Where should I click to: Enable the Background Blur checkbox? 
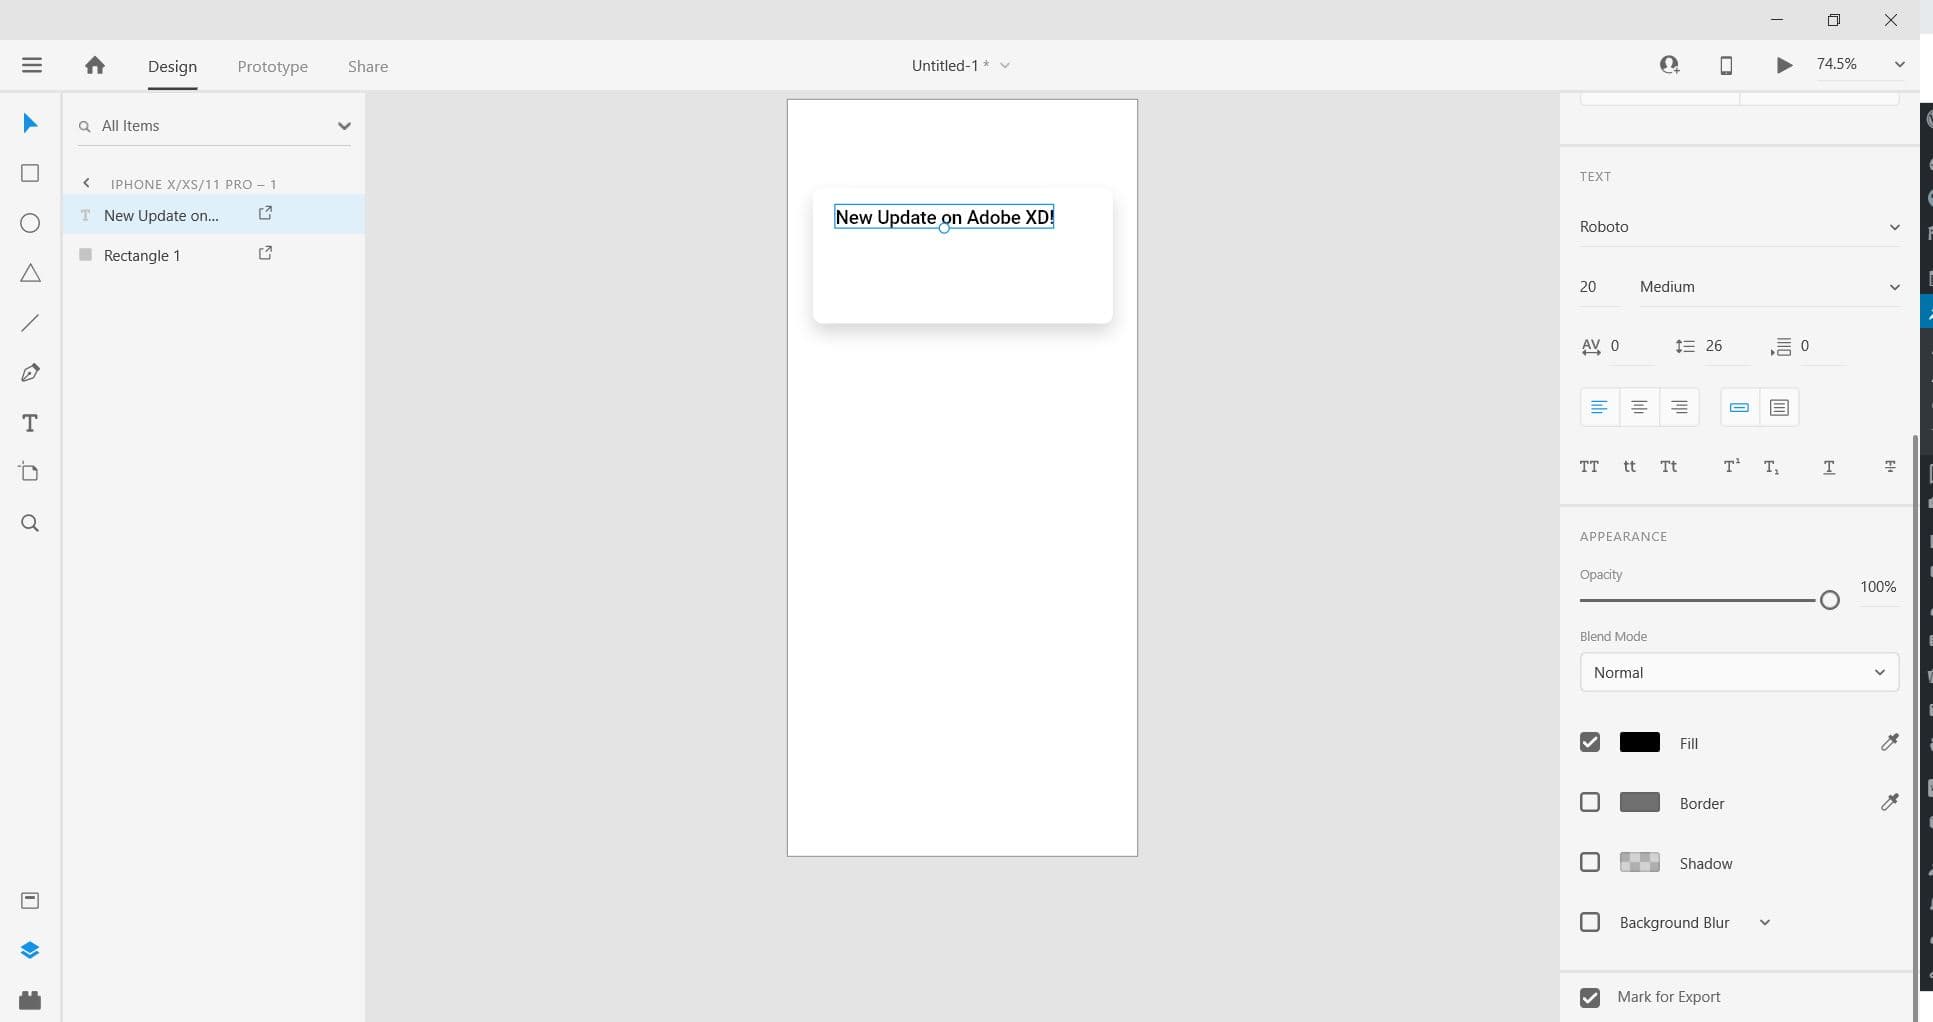[1590, 922]
